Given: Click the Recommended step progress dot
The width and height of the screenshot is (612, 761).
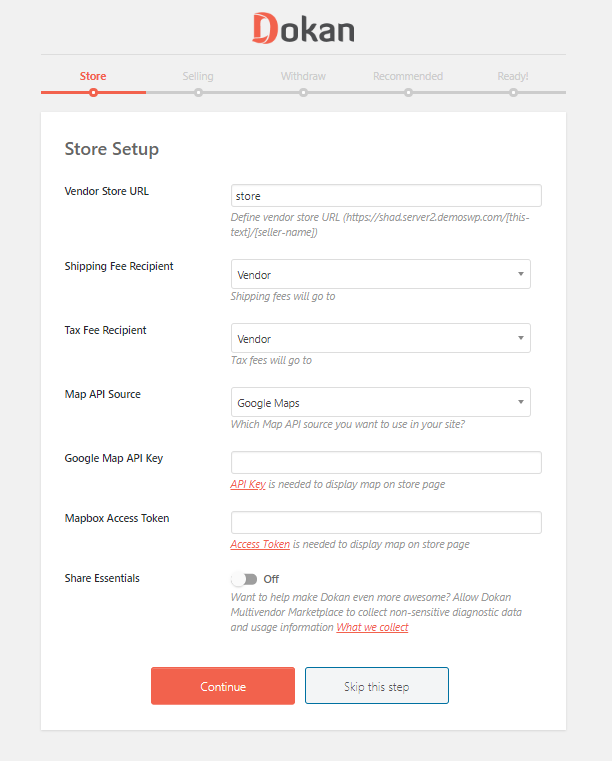Looking at the screenshot, I should 408,92.
